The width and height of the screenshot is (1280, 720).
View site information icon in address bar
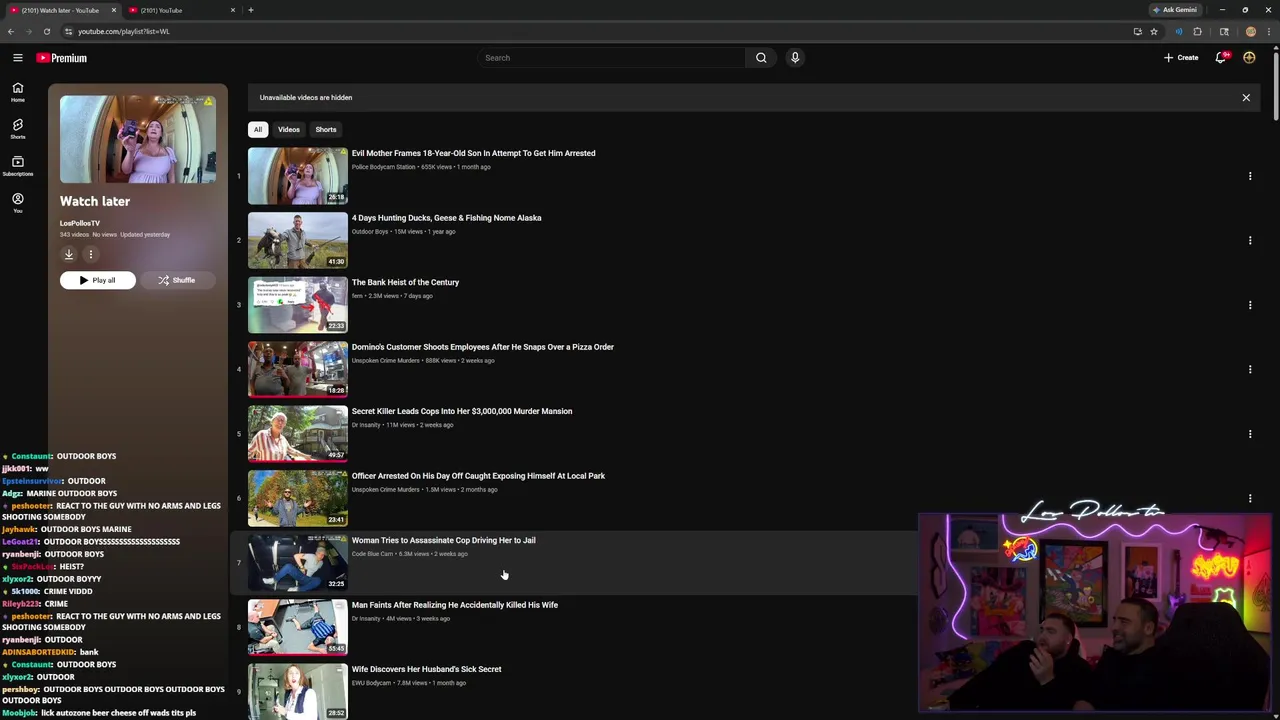click(69, 31)
